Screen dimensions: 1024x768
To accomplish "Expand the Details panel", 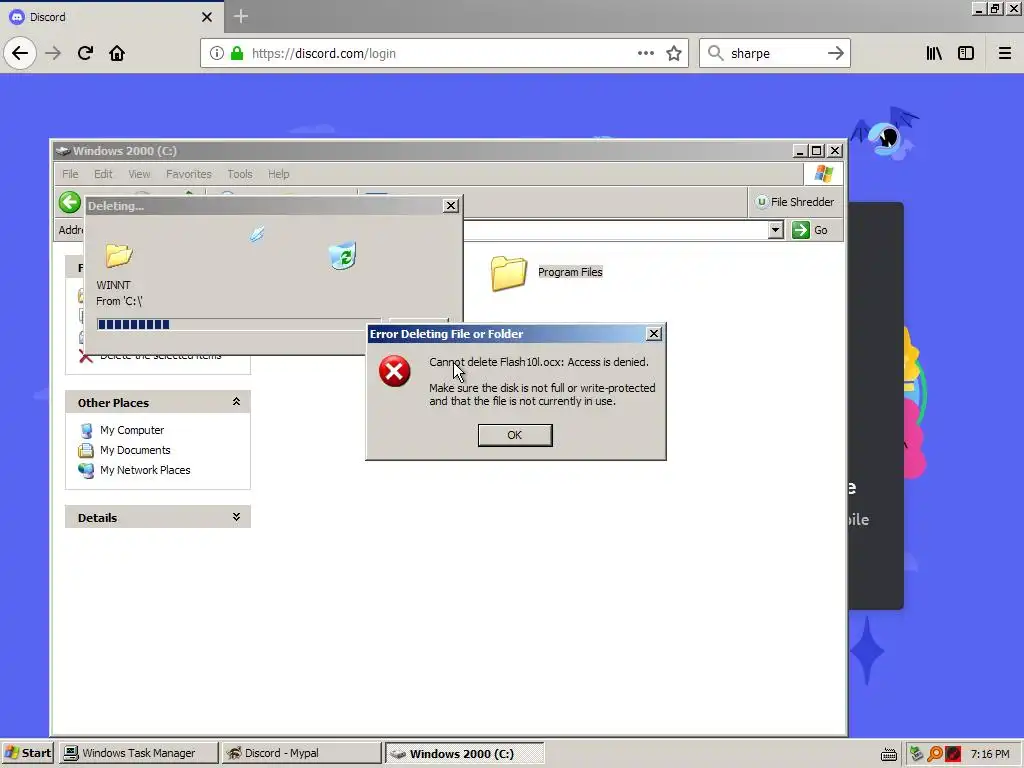I will tap(236, 517).
